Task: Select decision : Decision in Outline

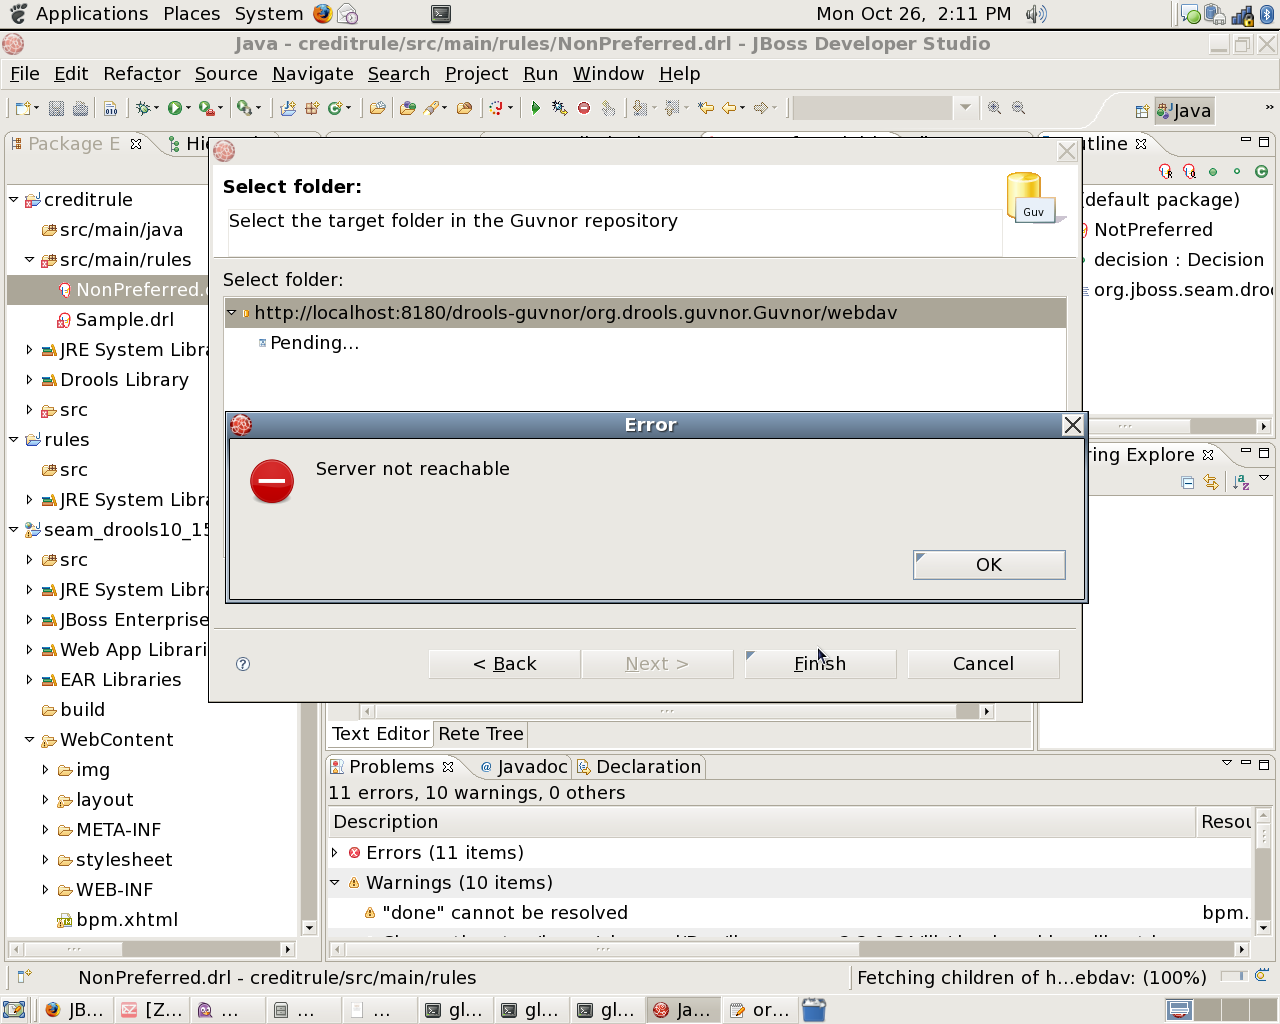Action: pyautogui.click(x=1179, y=260)
